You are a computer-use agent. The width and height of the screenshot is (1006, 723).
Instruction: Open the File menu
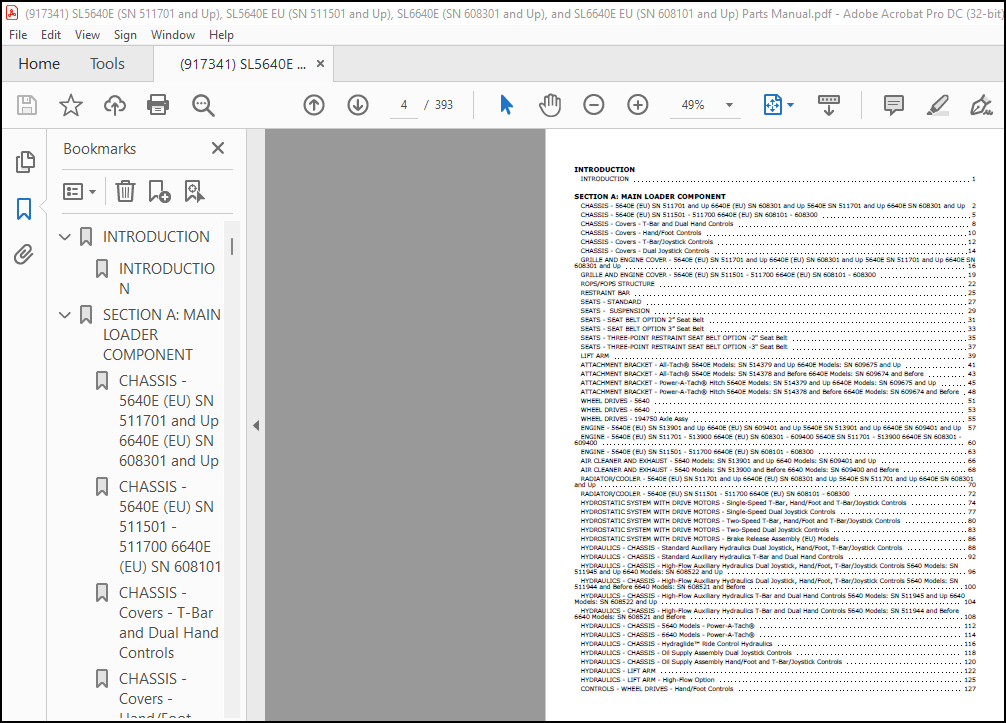coord(18,35)
